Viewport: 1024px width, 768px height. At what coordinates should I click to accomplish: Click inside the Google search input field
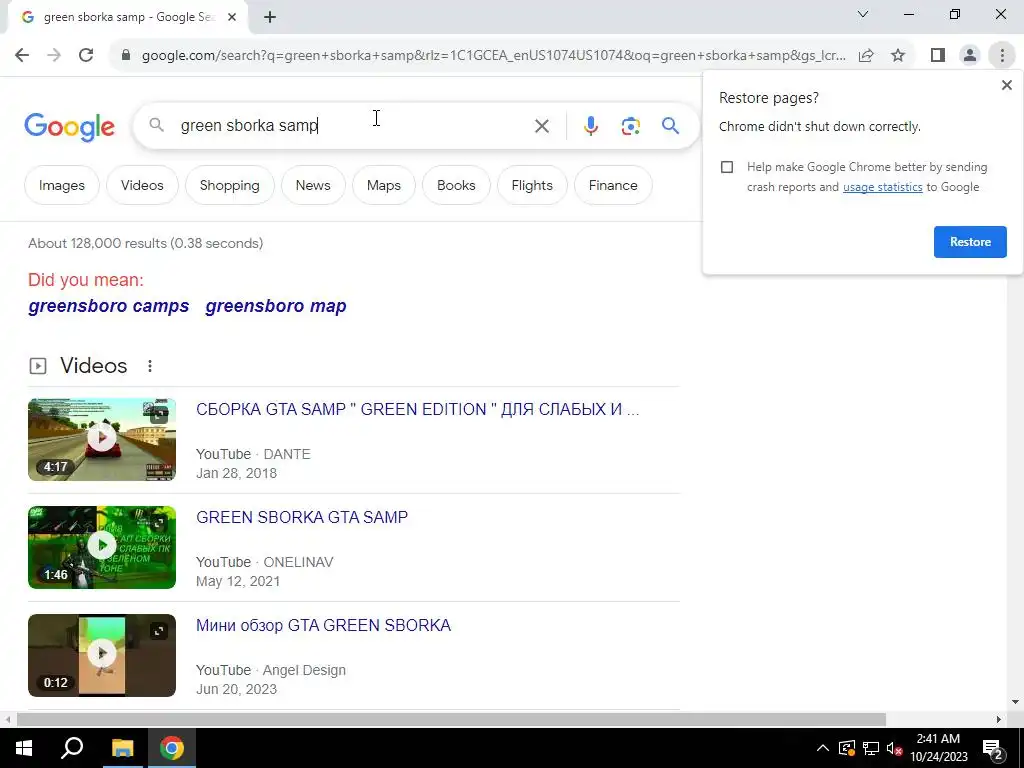353,125
